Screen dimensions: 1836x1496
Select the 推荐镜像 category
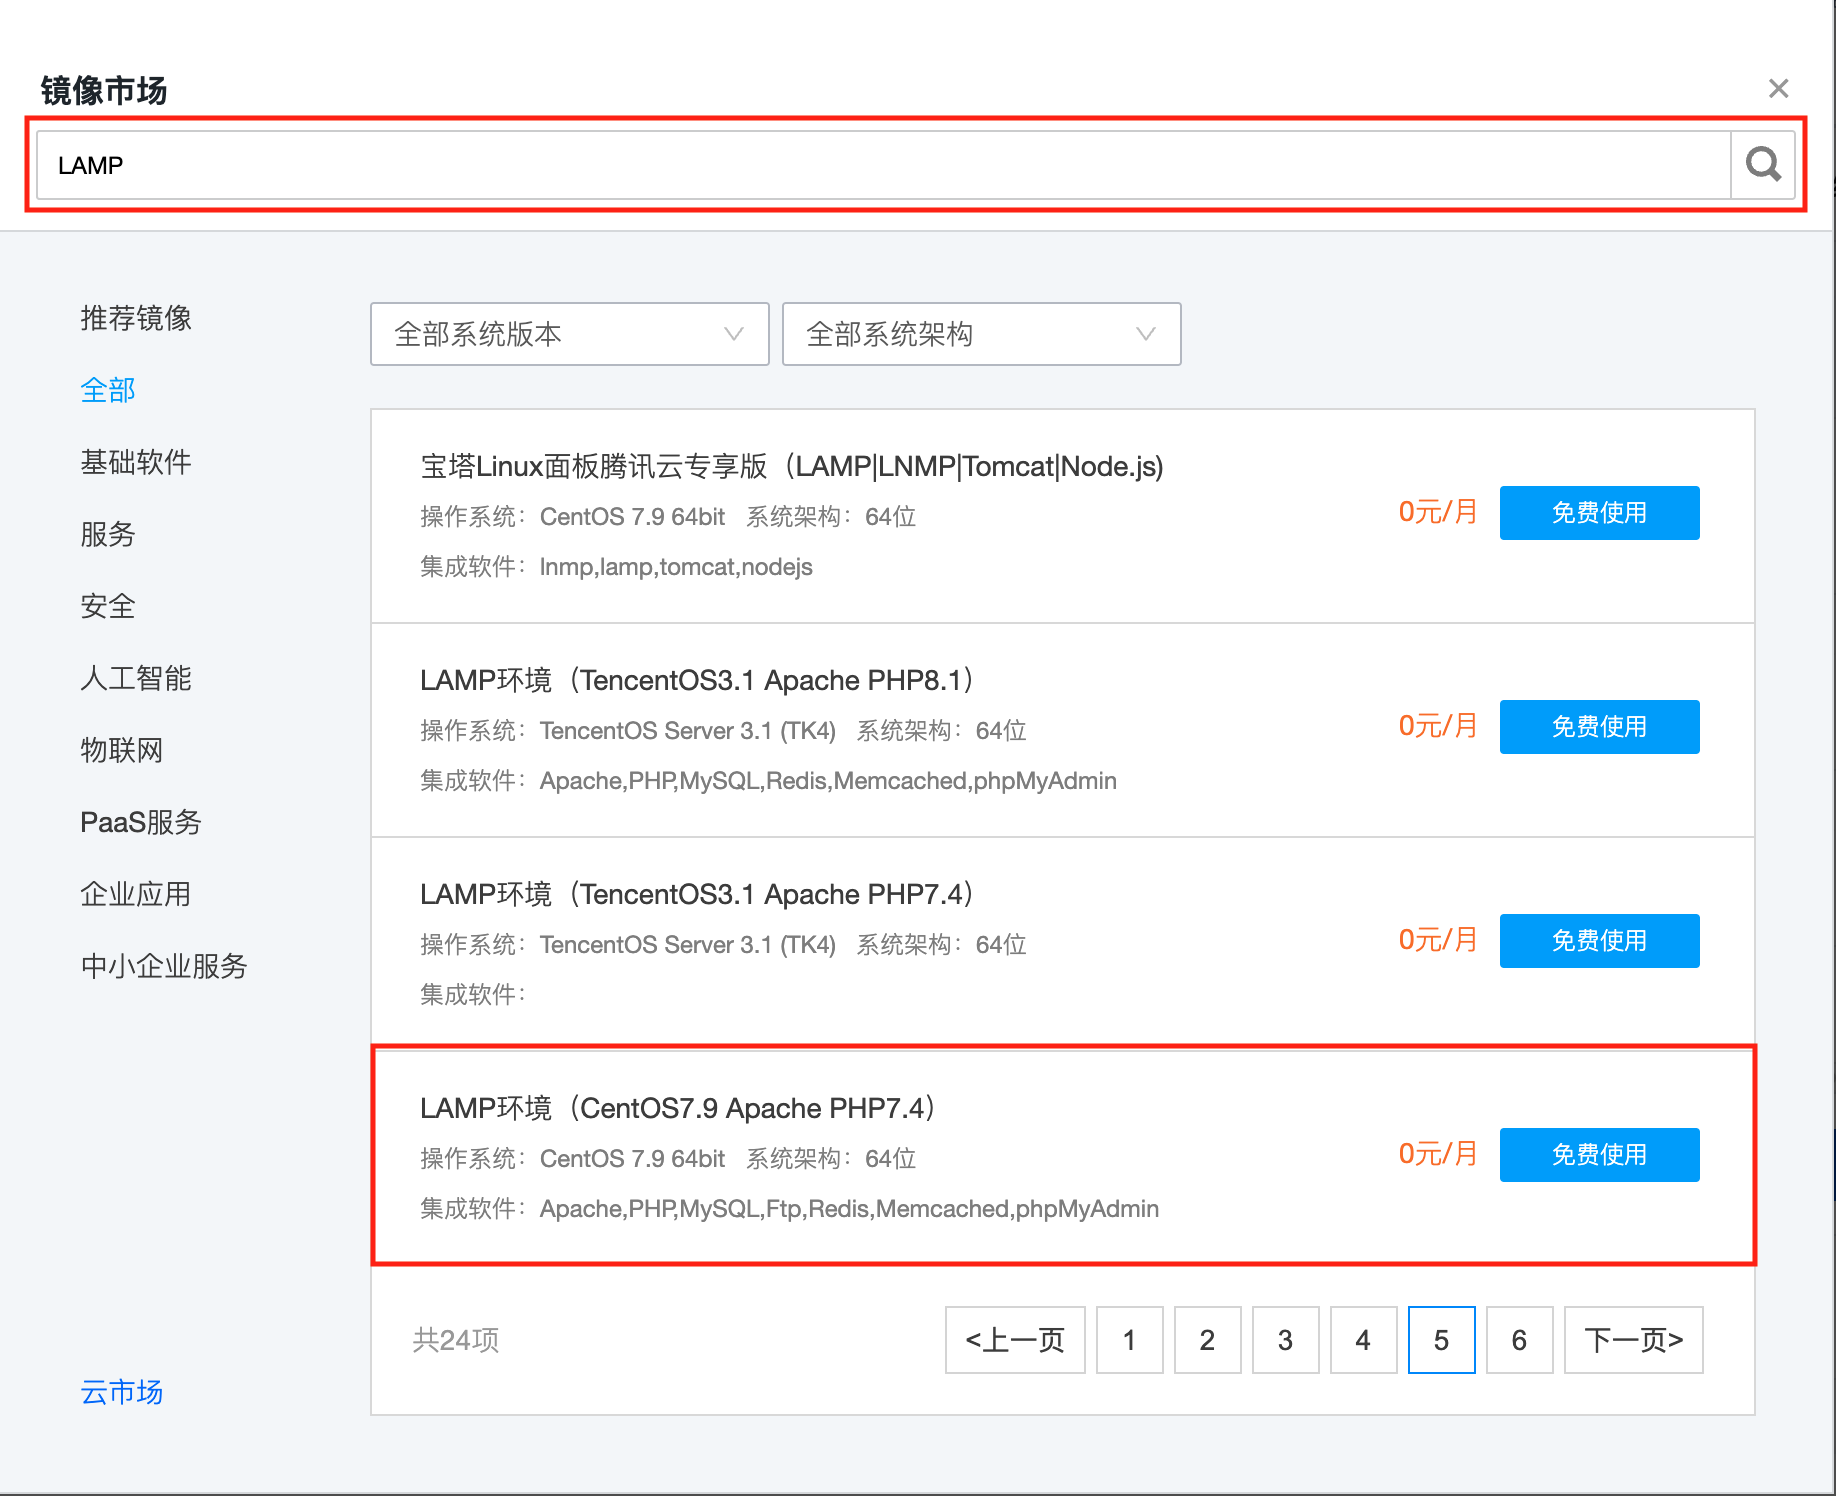click(x=136, y=318)
